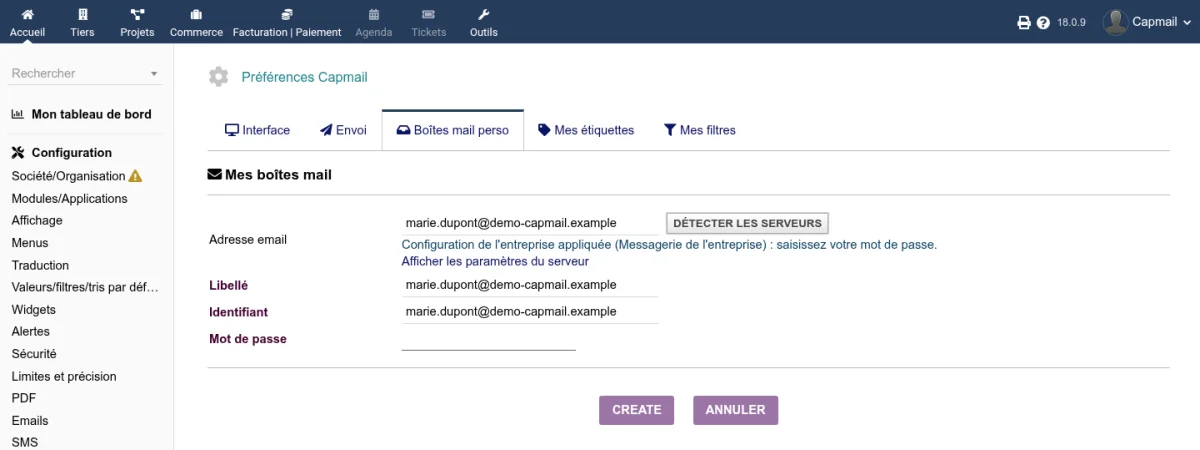The image size is (1200, 450).
Task: Click the help question mark icon
Action: [x=1043, y=22]
